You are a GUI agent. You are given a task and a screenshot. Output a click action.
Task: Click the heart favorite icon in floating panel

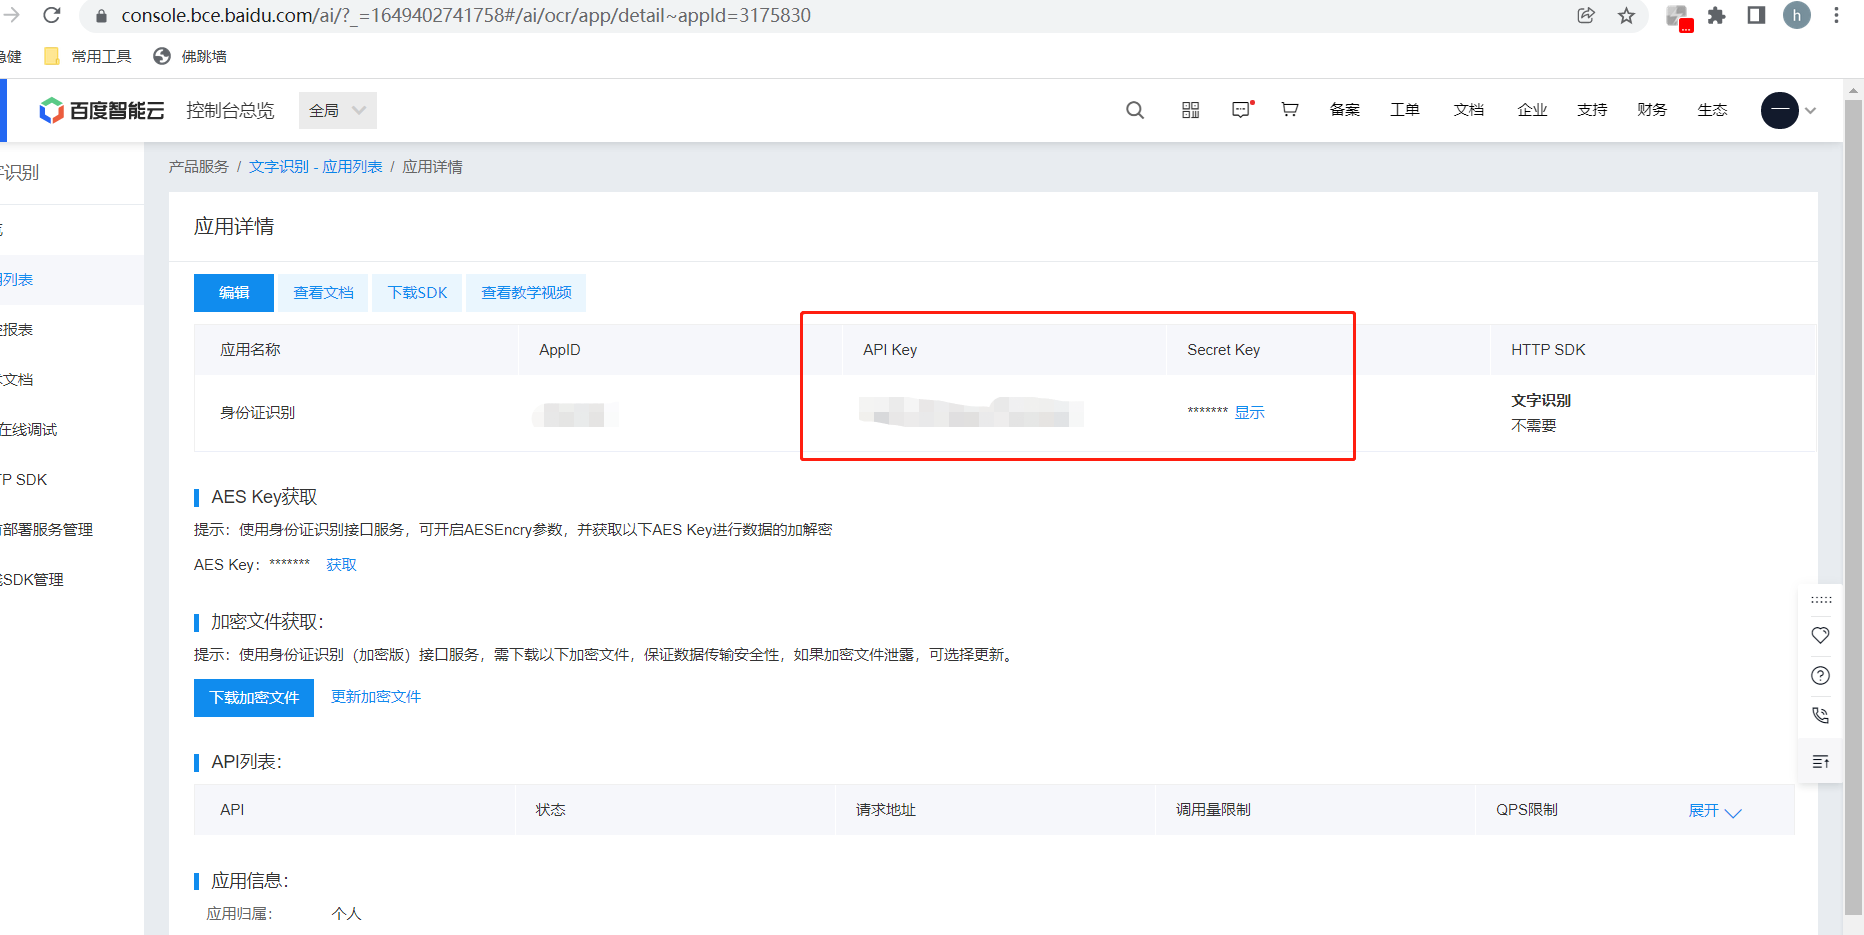[1820, 635]
